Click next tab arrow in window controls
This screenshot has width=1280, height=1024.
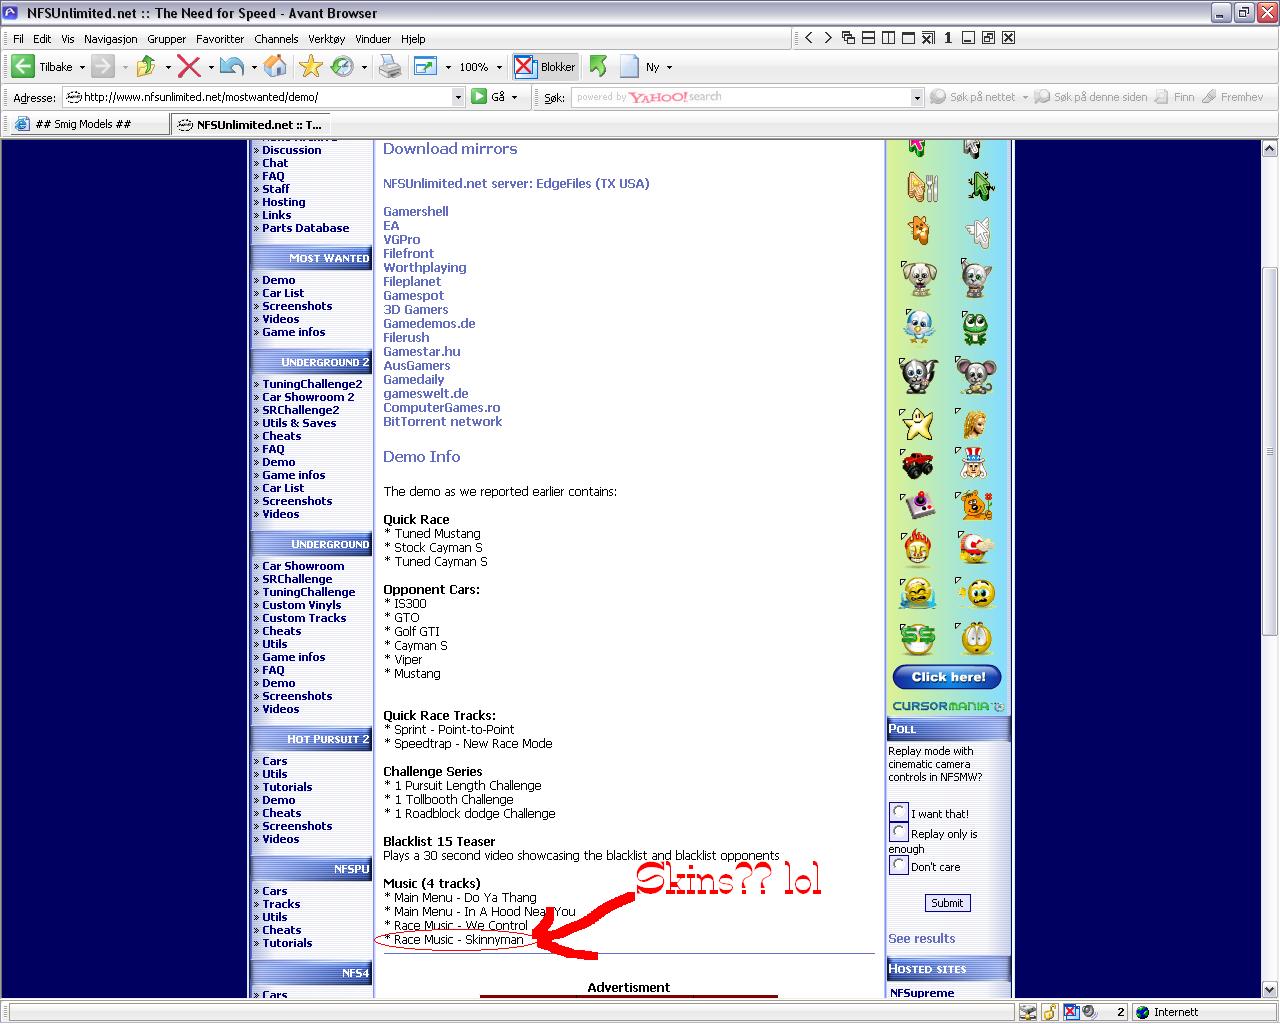pos(828,38)
